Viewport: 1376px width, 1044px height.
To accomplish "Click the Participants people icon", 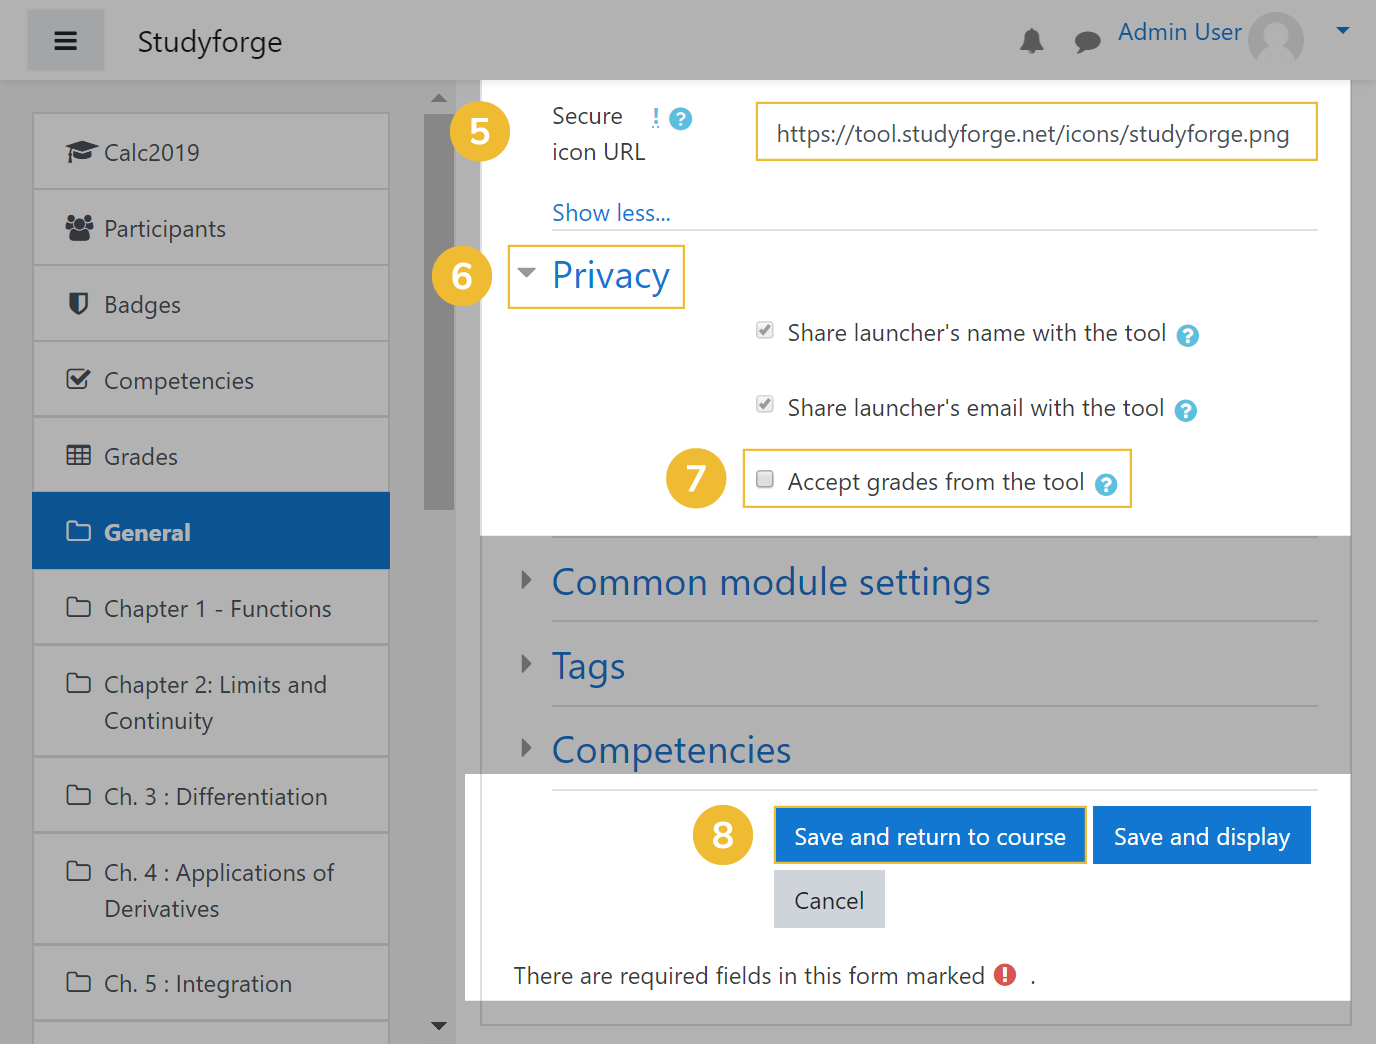I will tap(79, 227).
